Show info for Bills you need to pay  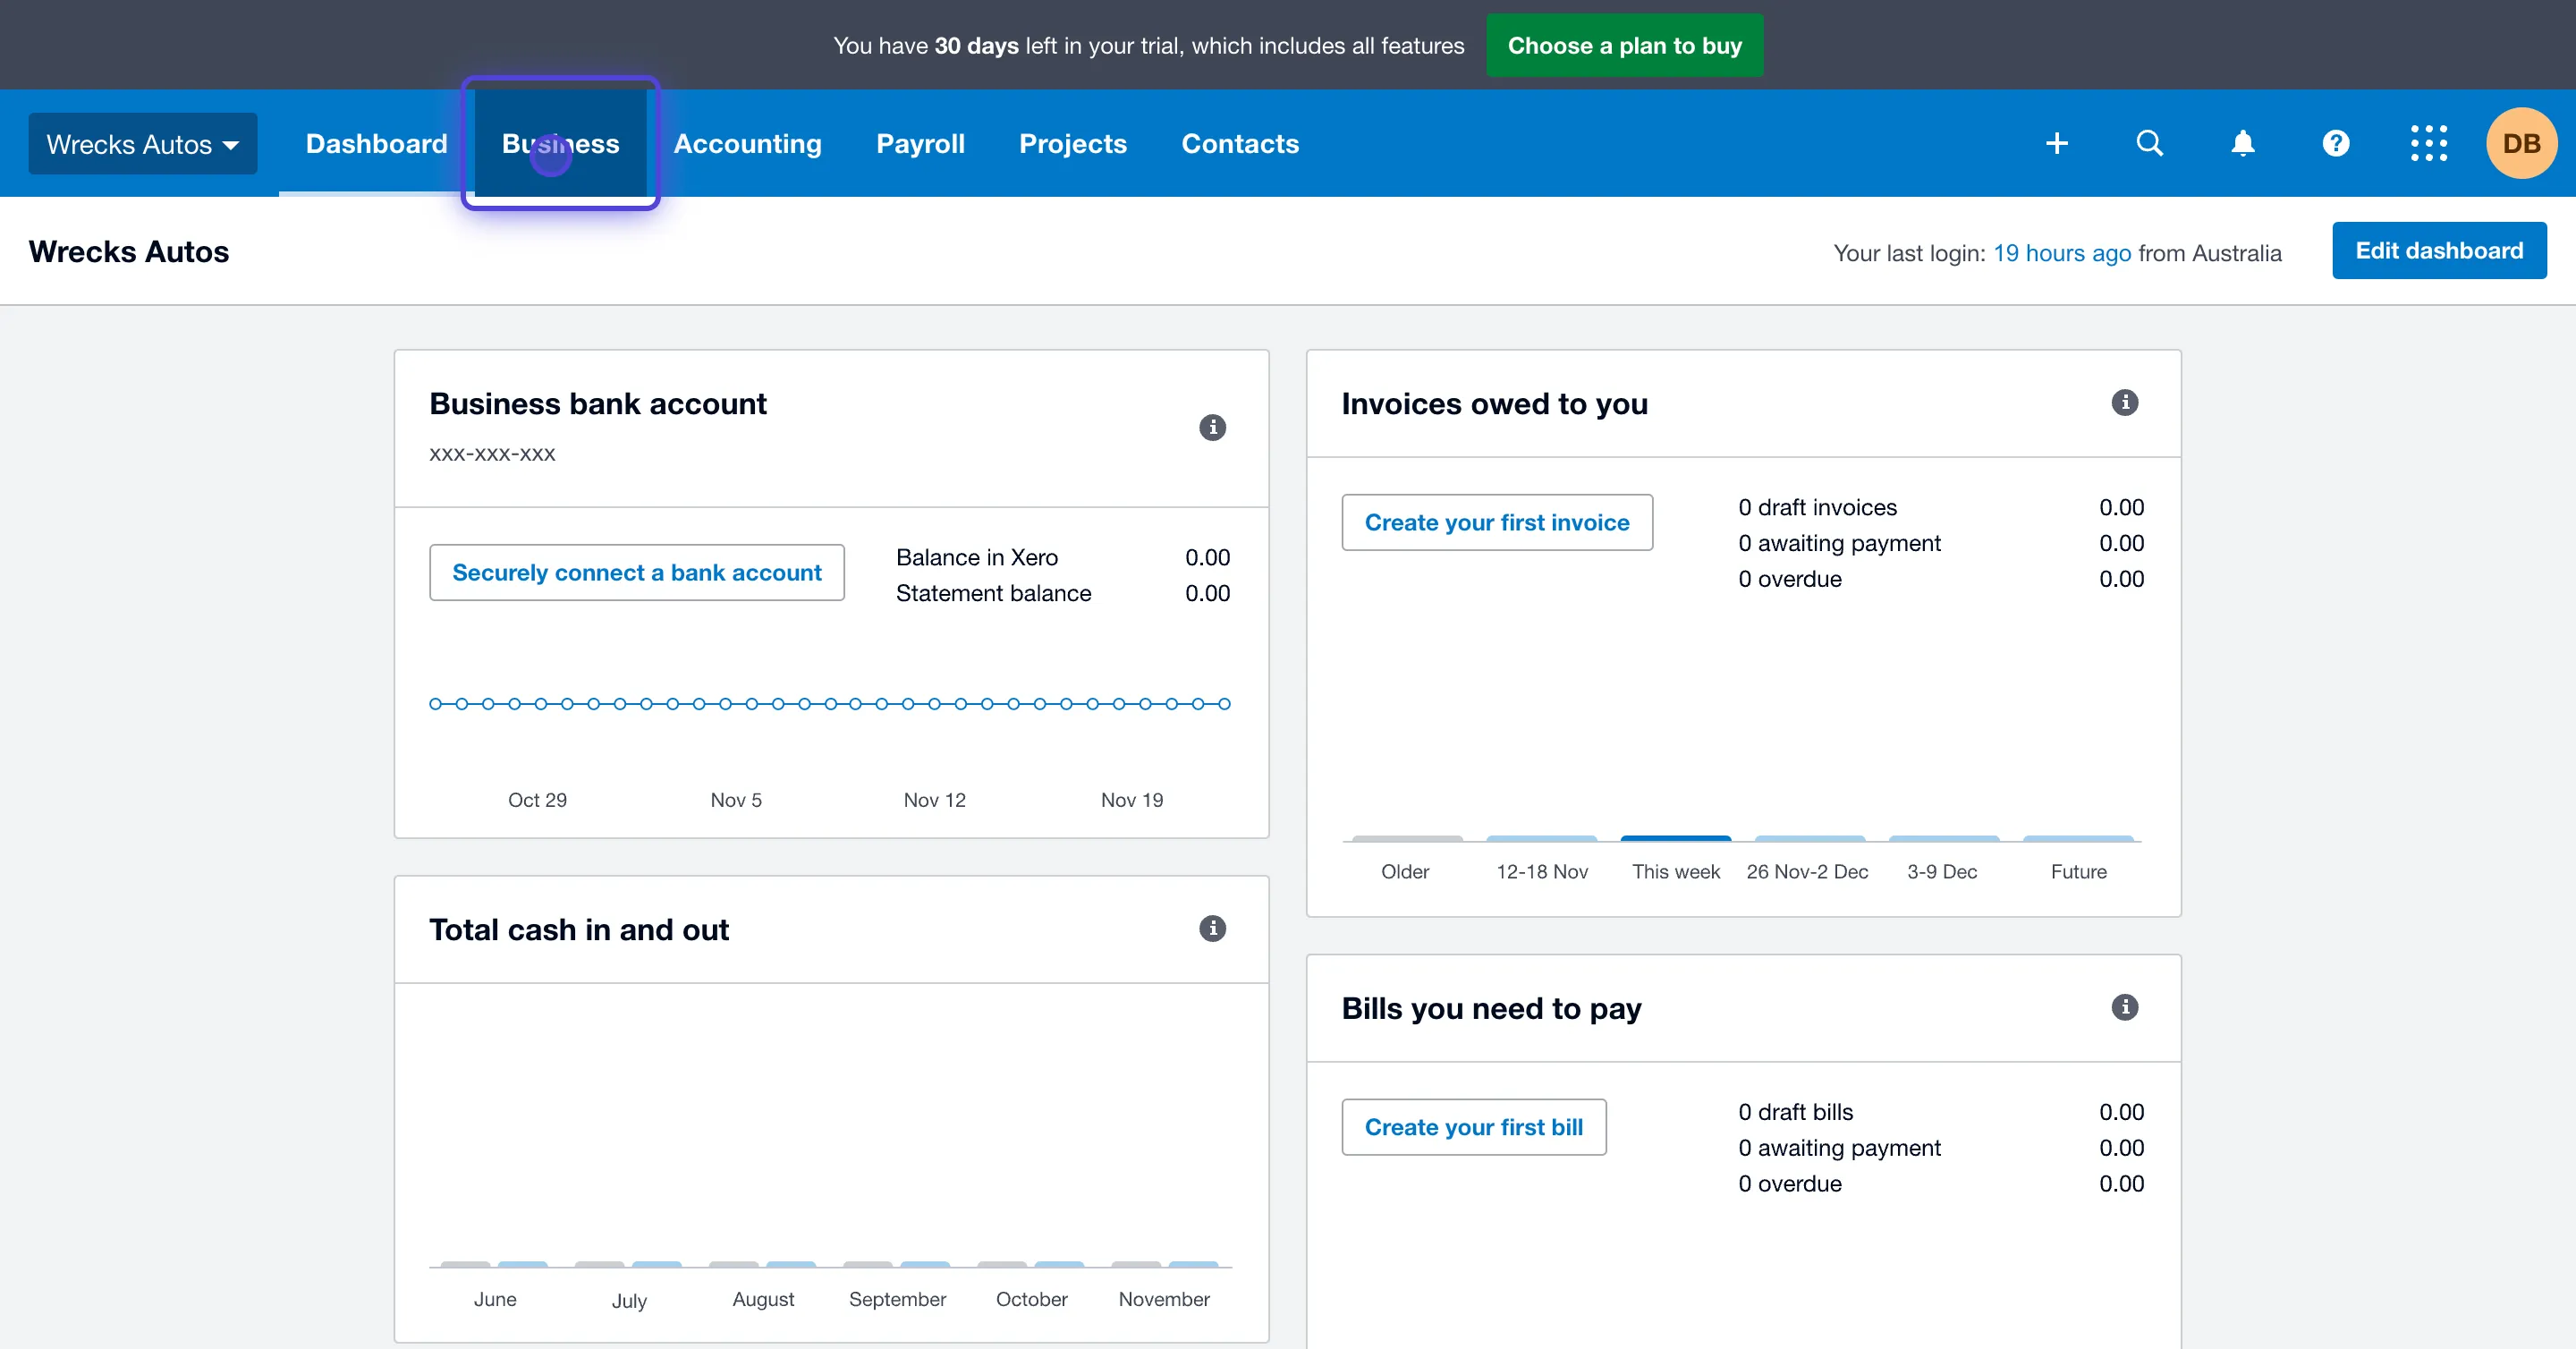tap(2126, 1007)
